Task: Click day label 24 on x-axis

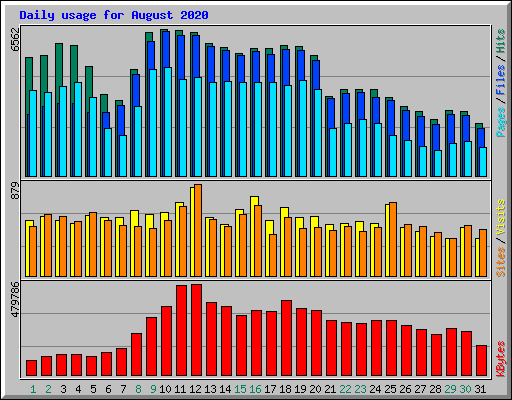Action: click(375, 389)
